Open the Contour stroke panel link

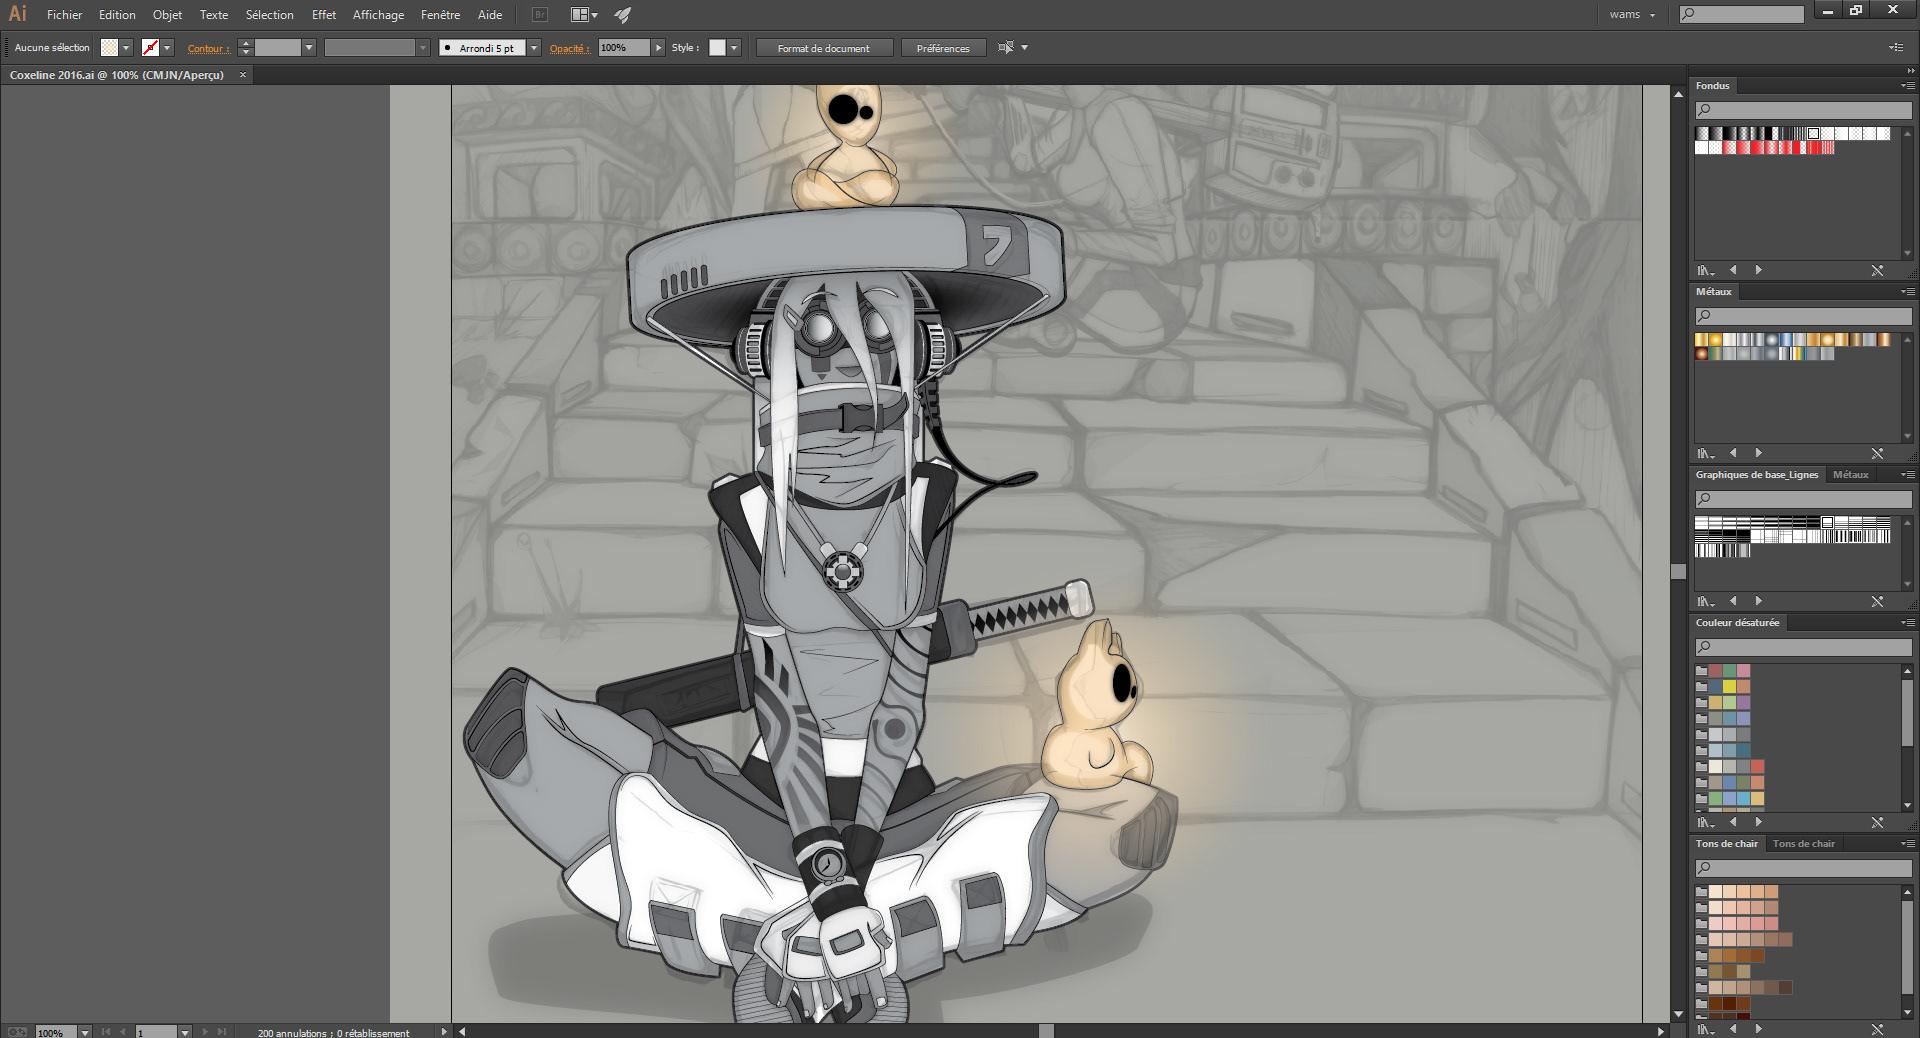[x=208, y=48]
